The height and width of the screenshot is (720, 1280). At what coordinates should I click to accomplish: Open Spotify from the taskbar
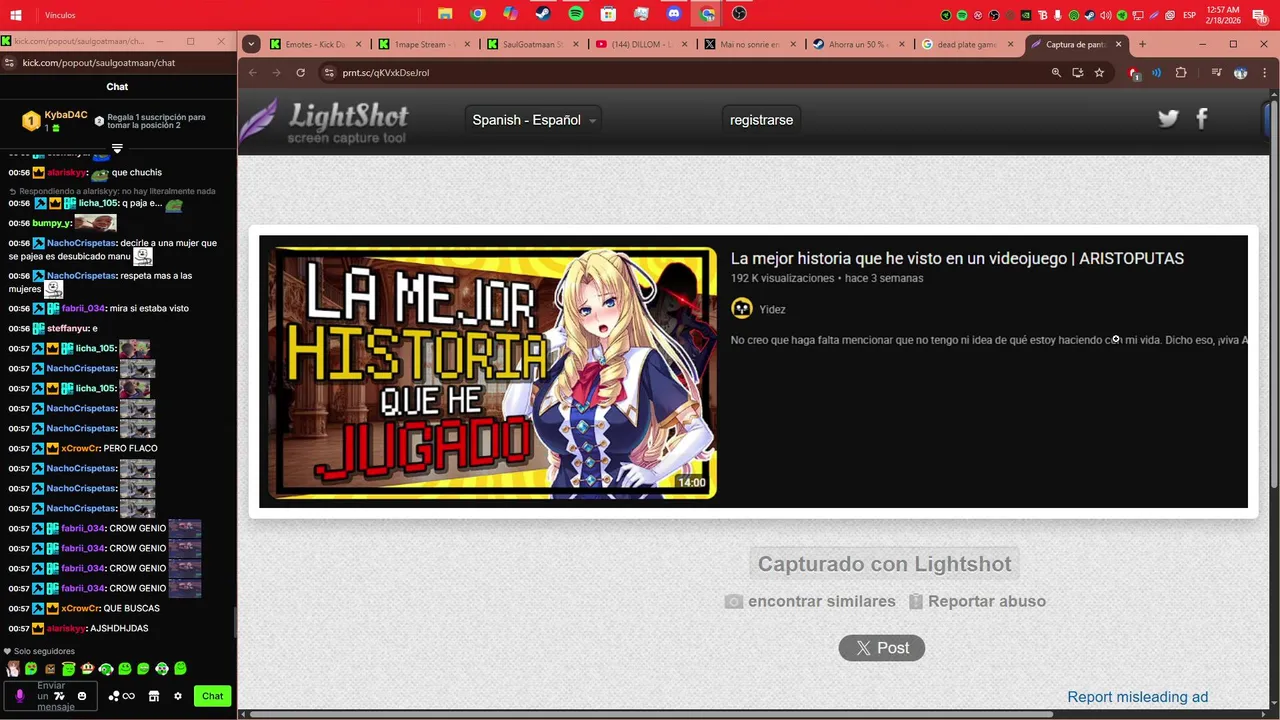point(576,14)
